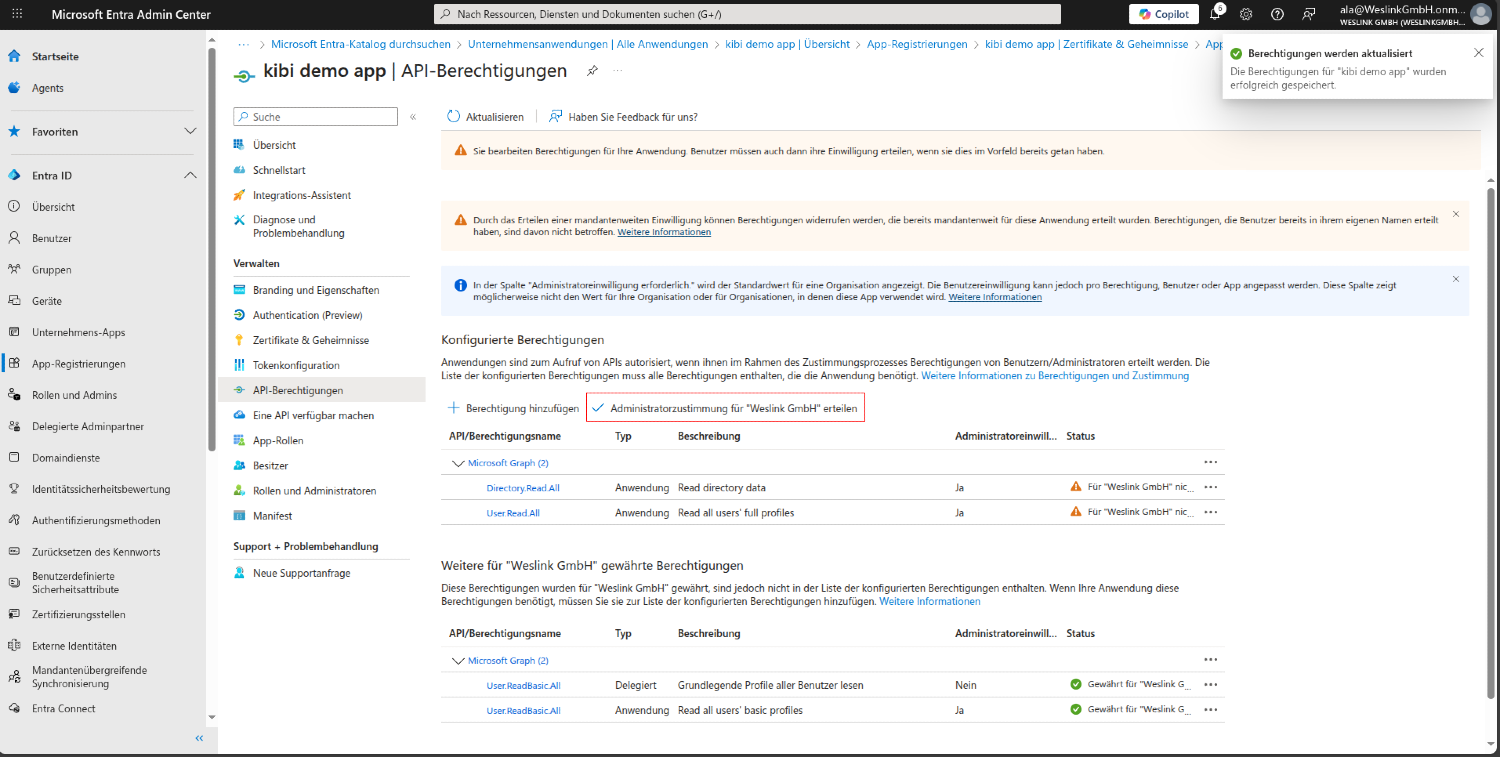Open Entra Connect in the sidebar
1500x757 pixels.
[64, 708]
